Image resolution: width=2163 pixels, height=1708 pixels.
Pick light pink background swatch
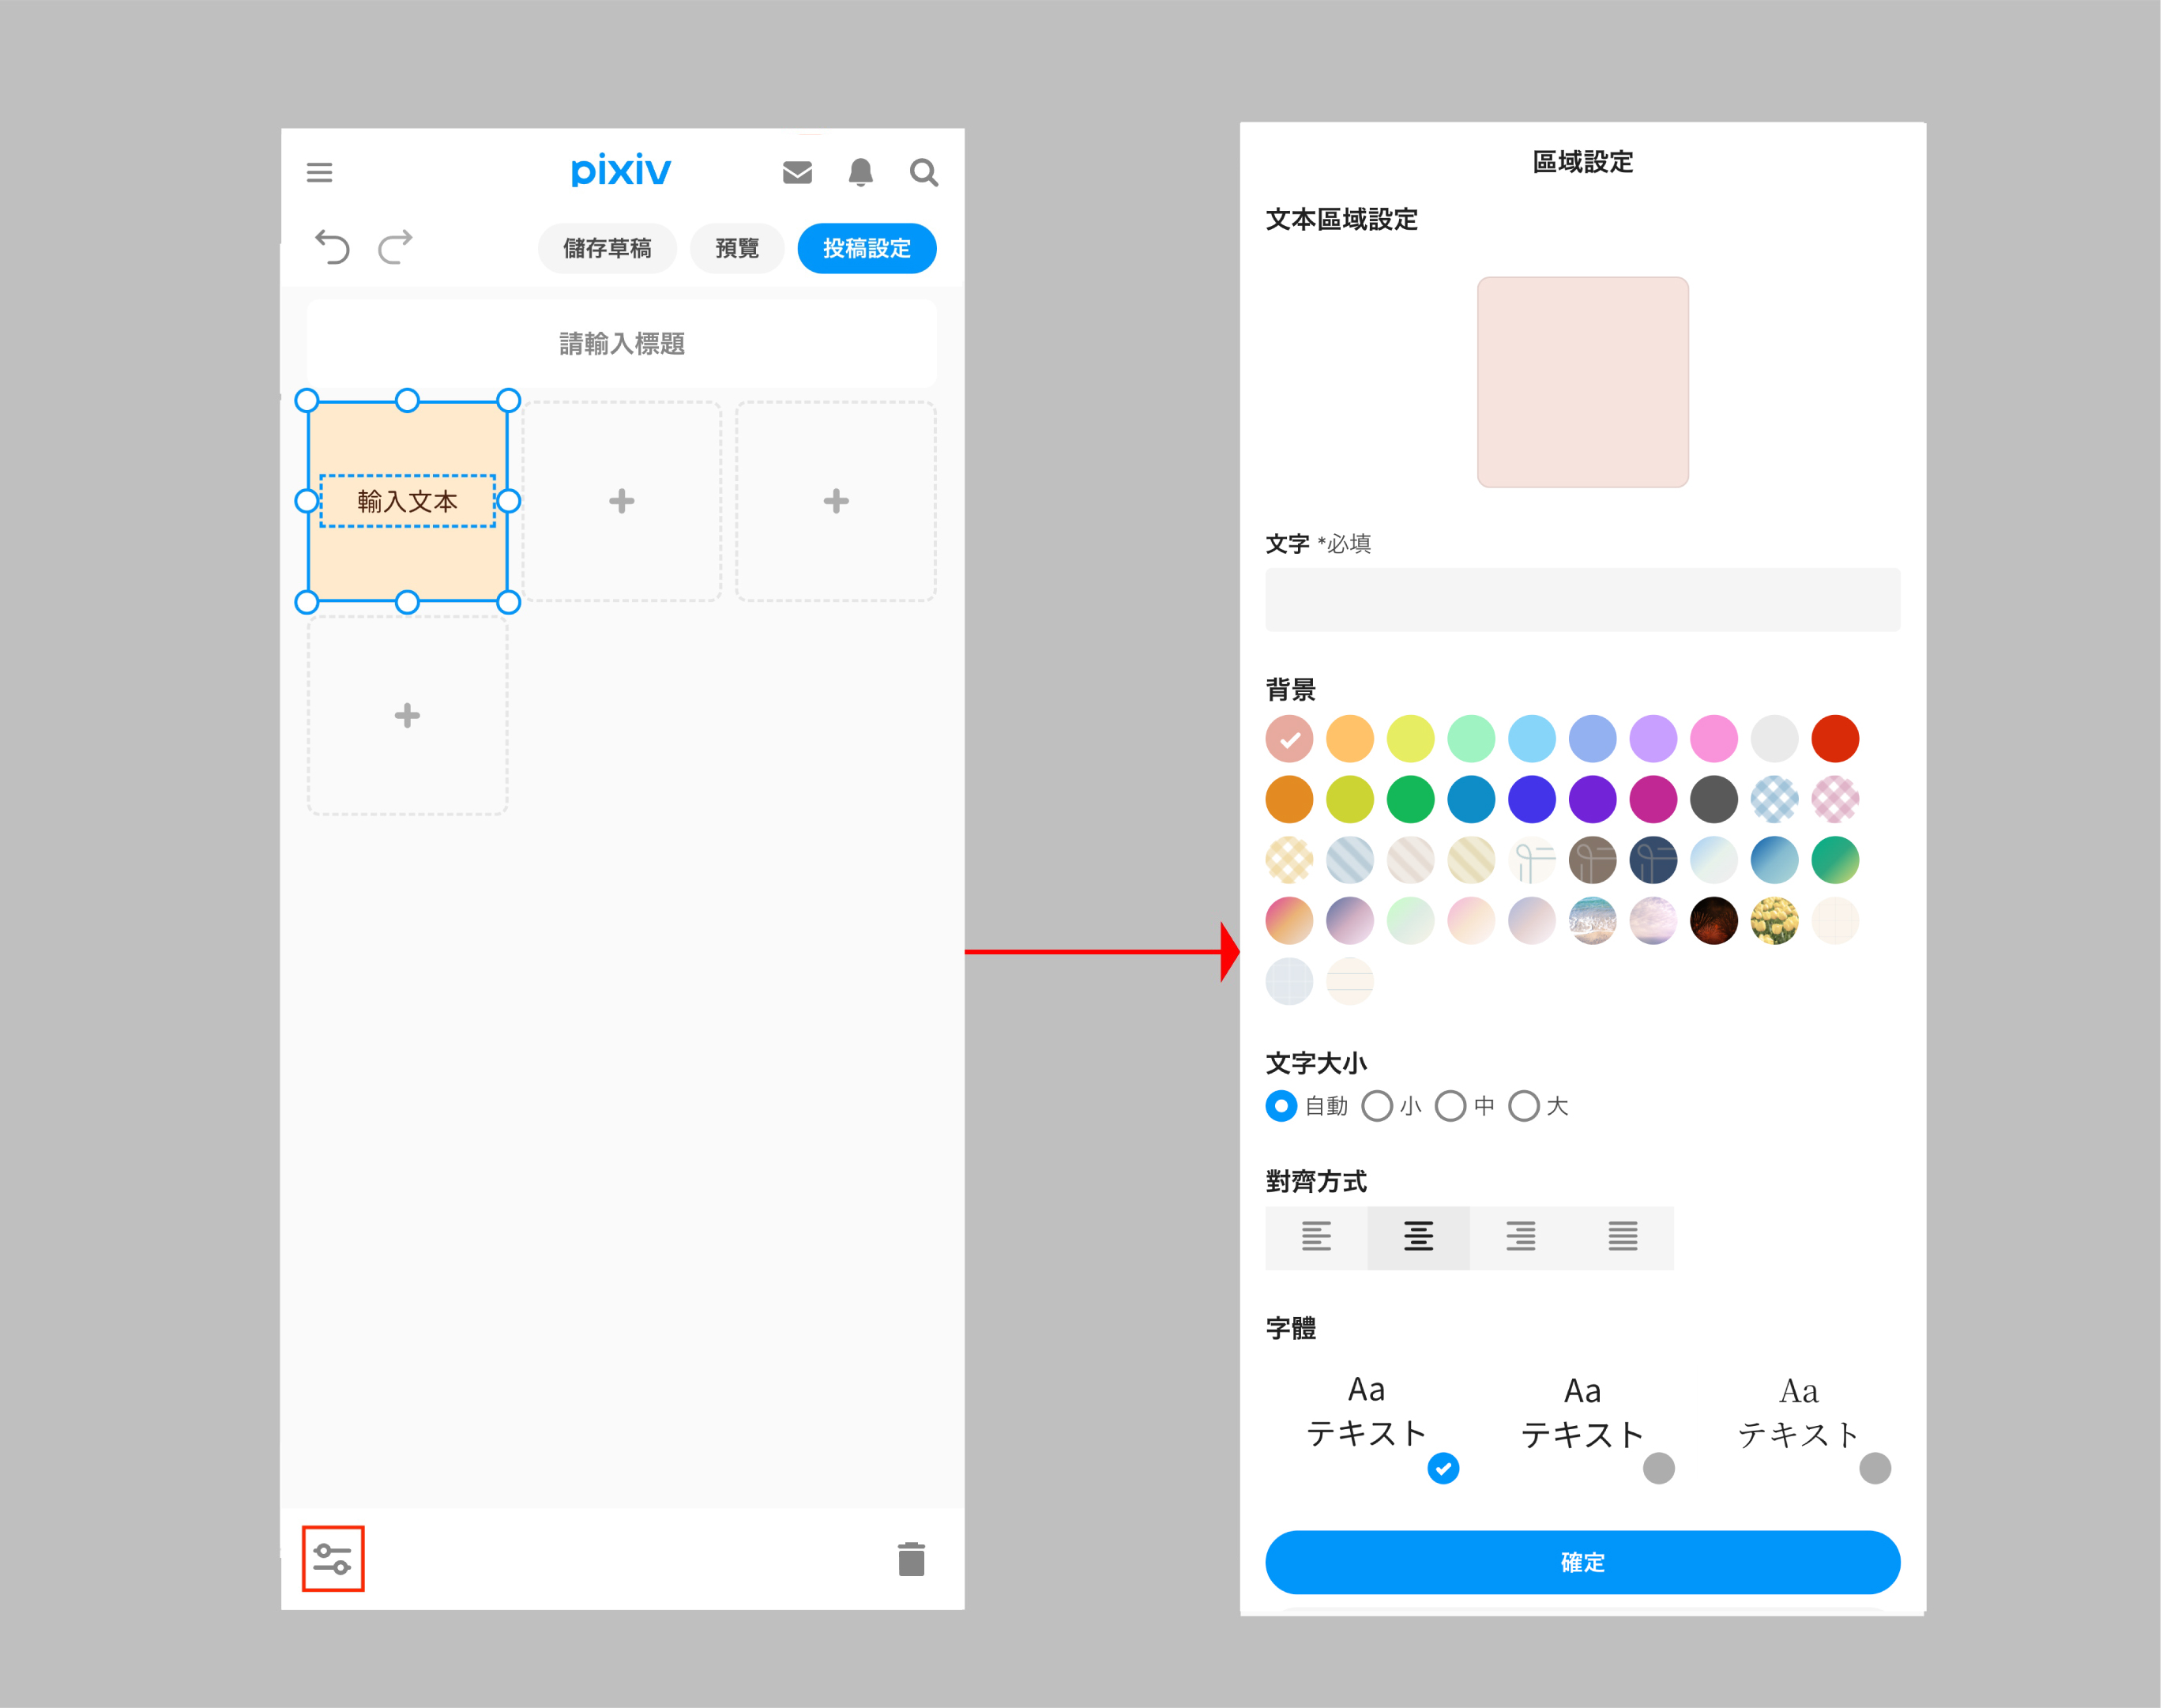1714,739
